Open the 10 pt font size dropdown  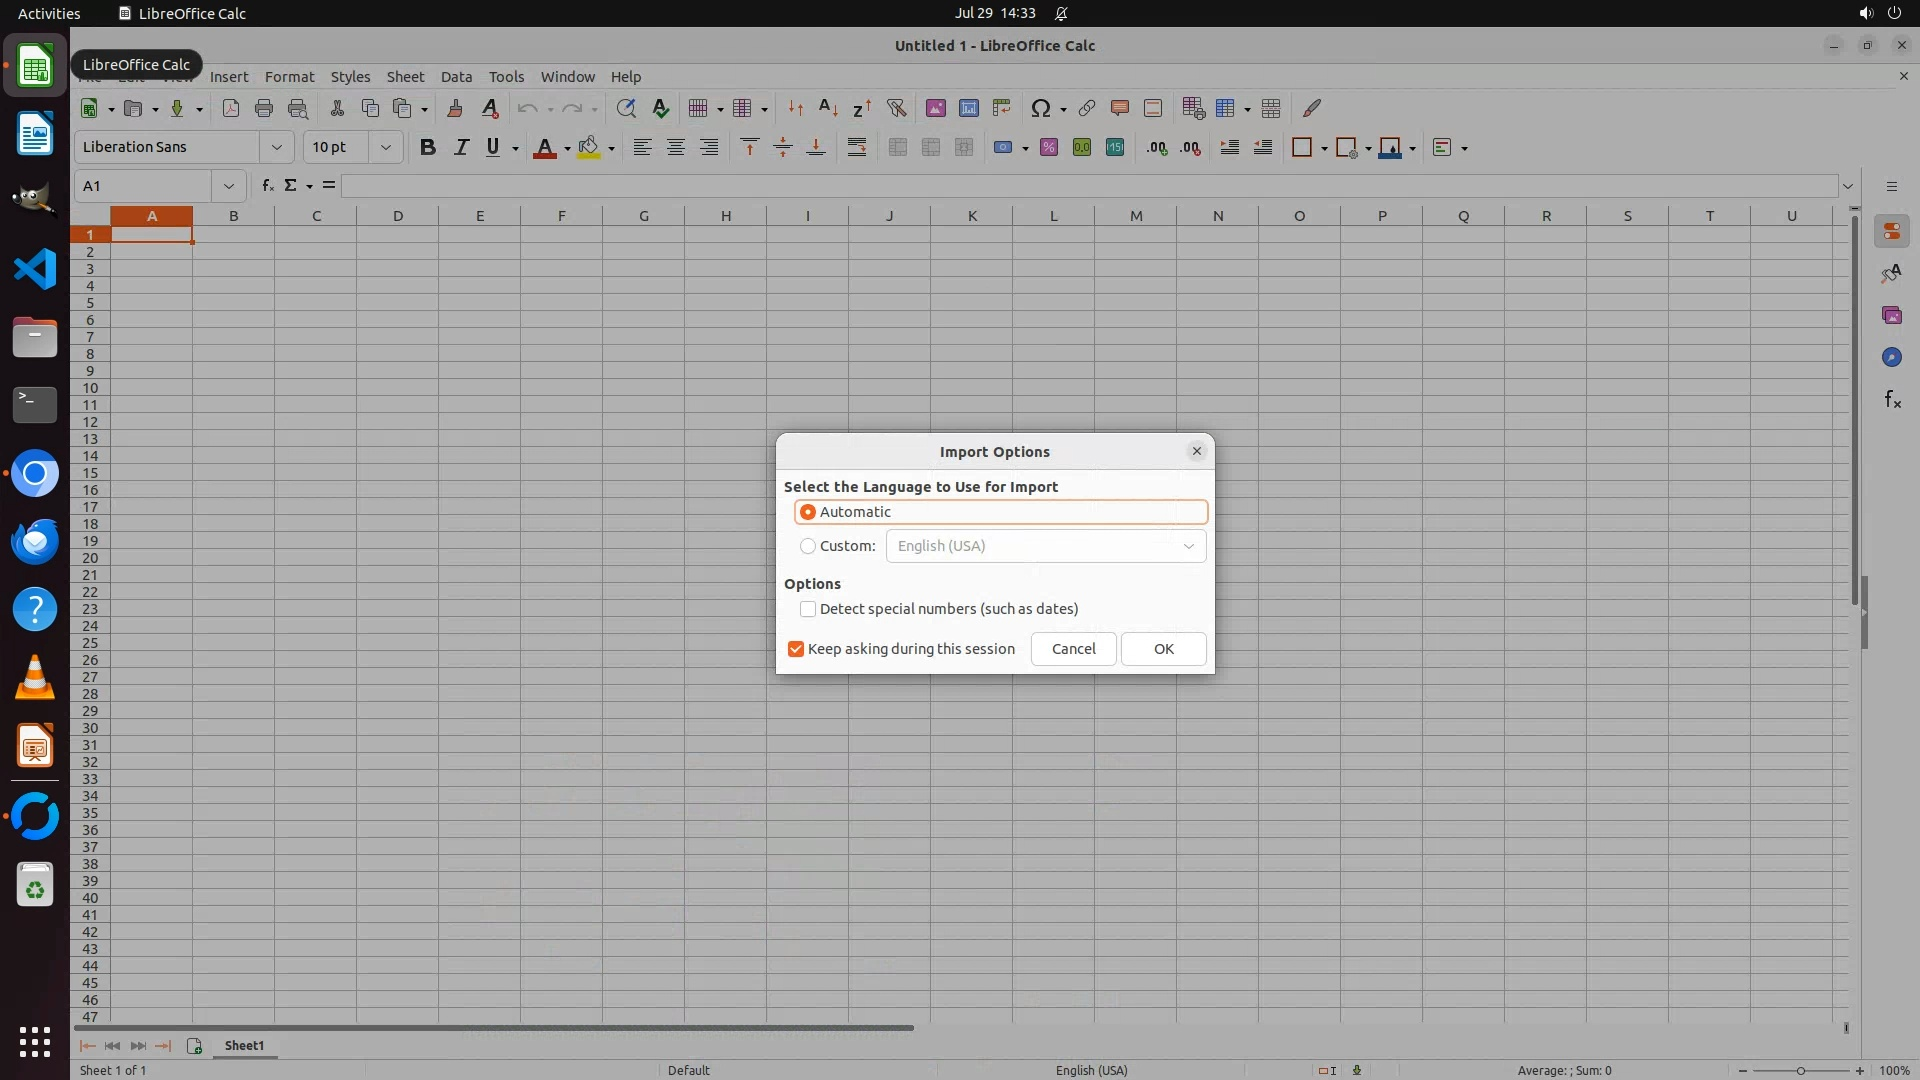385,147
